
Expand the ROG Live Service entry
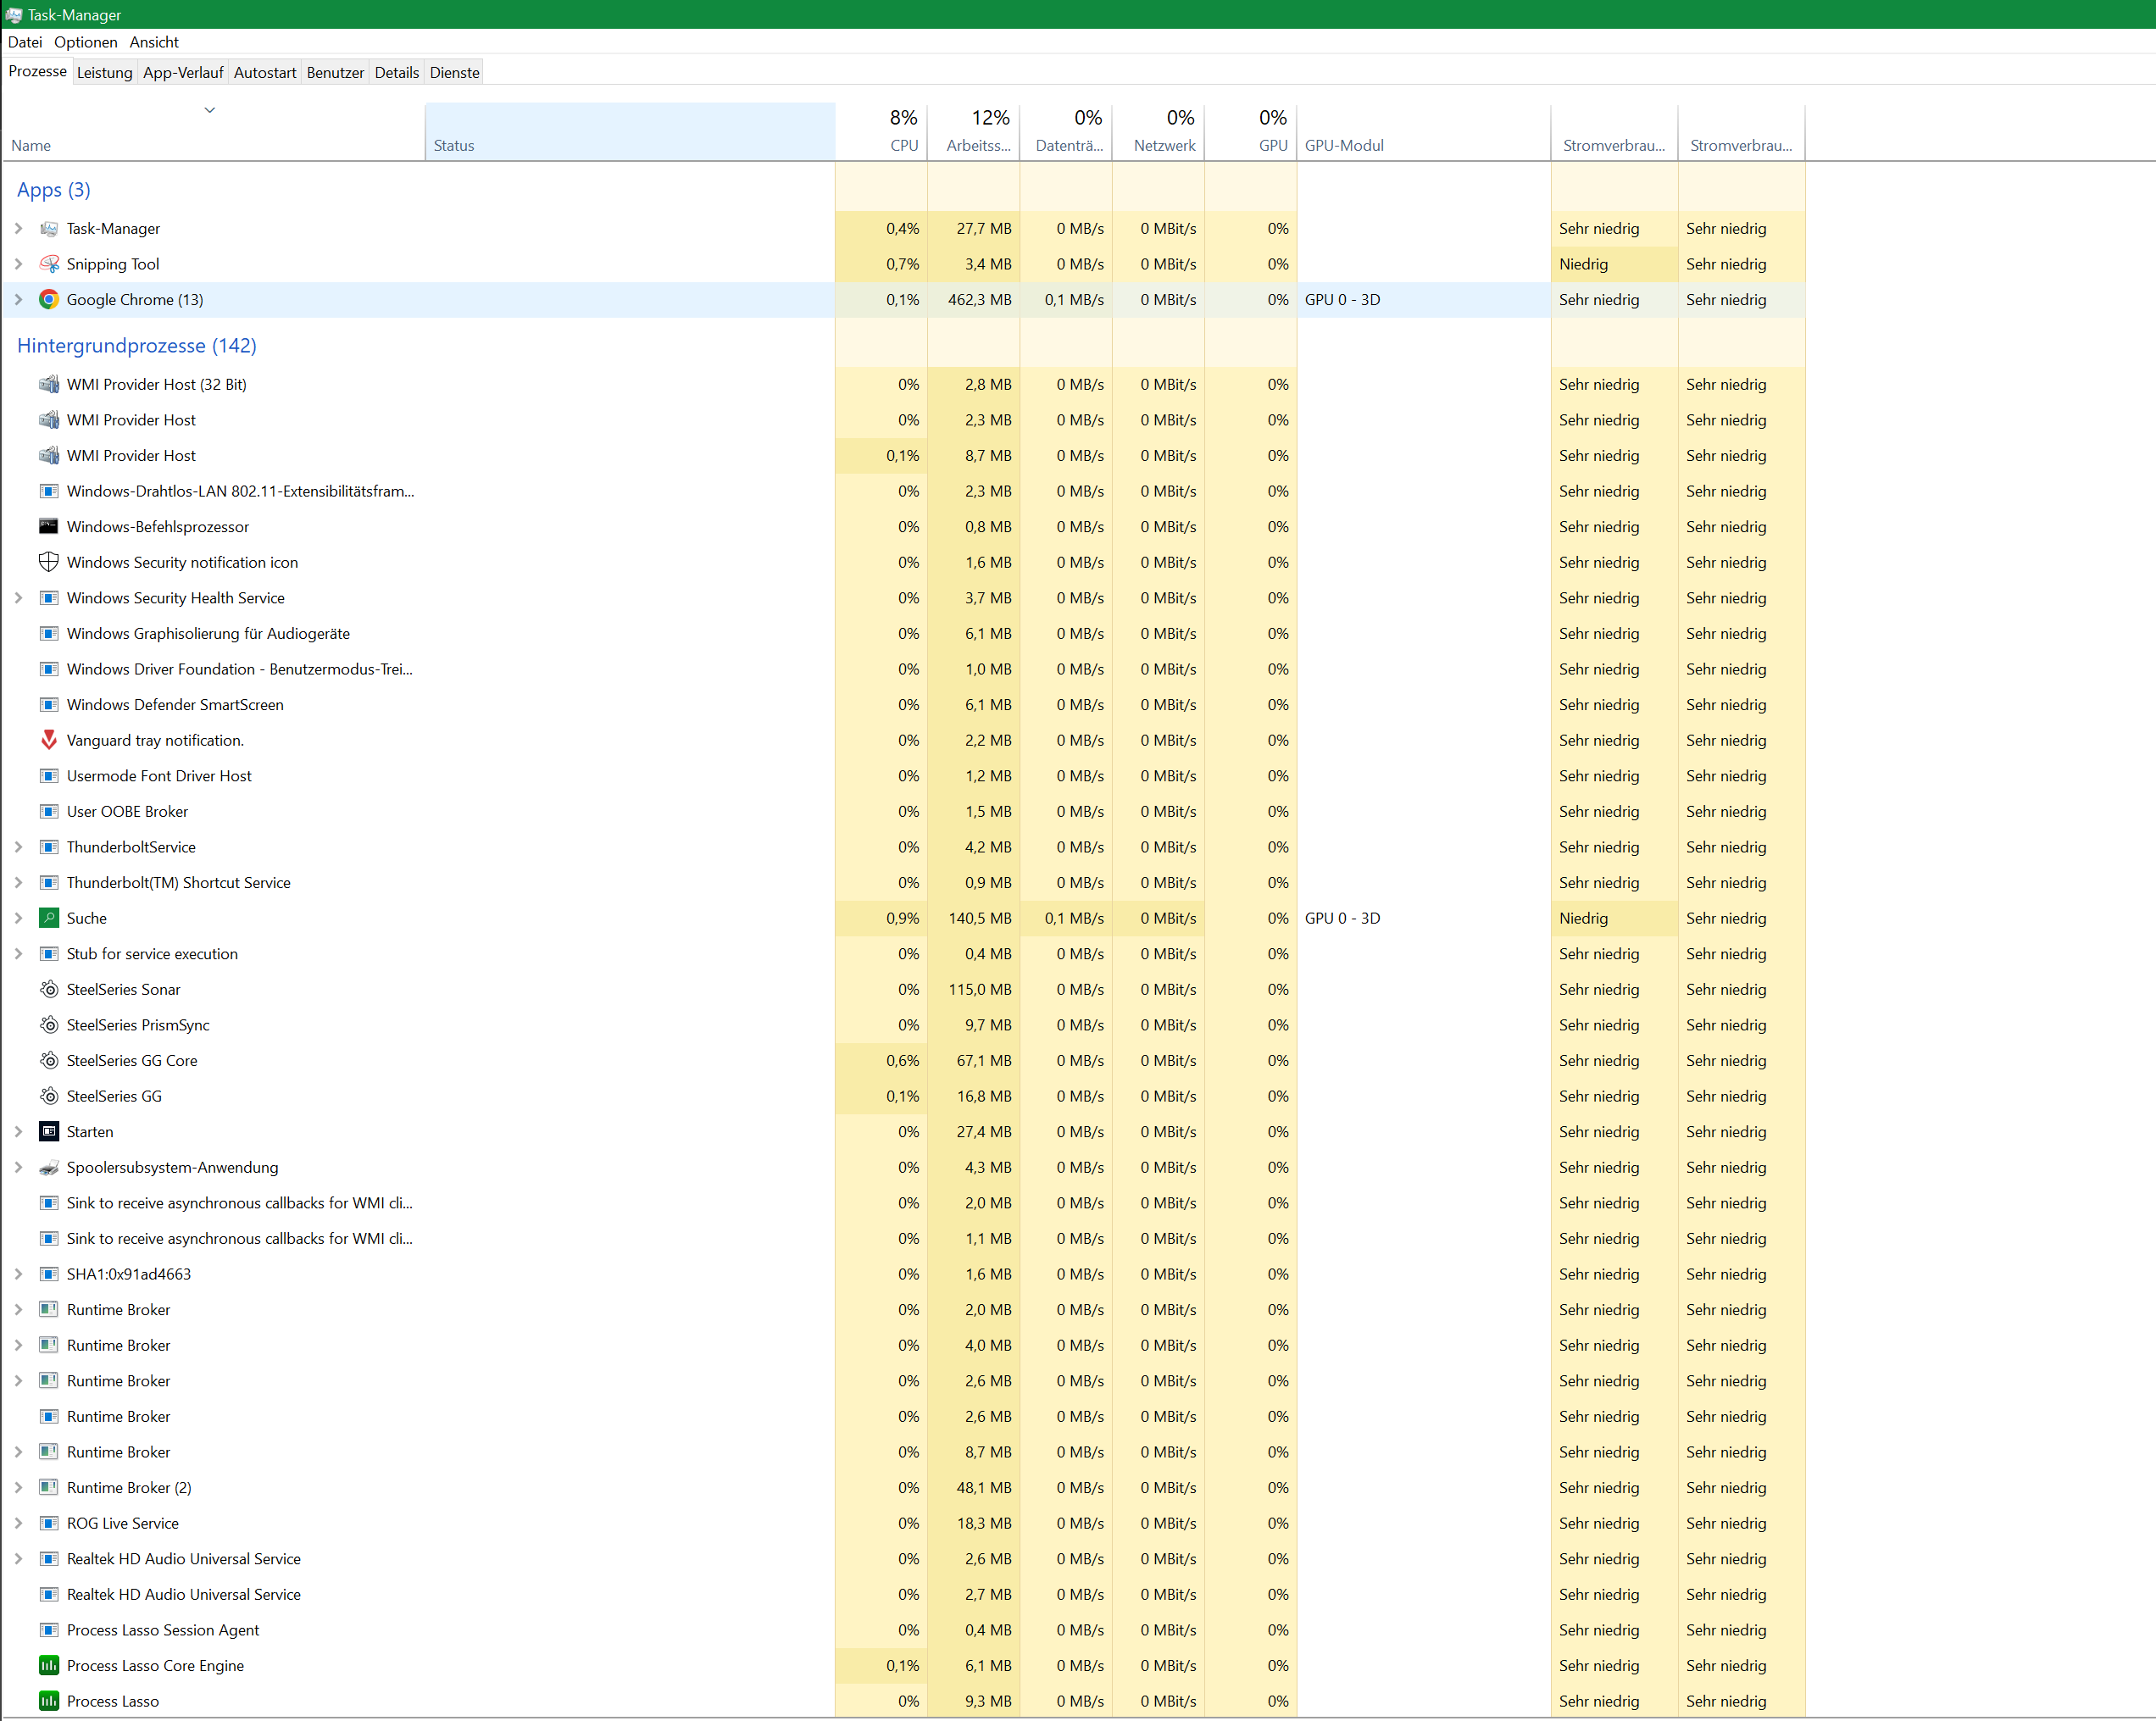18,1523
